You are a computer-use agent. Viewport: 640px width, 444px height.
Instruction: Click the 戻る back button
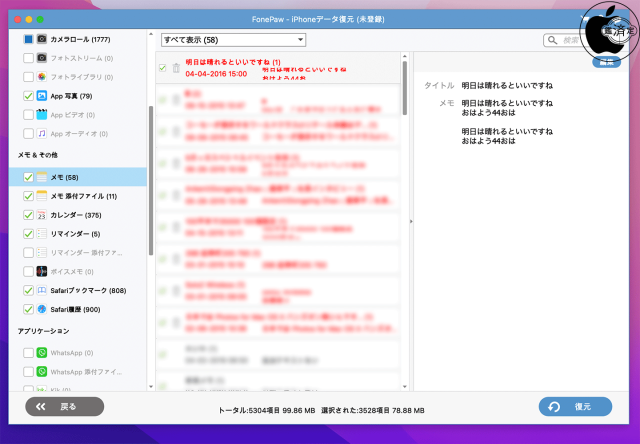tap(64, 406)
